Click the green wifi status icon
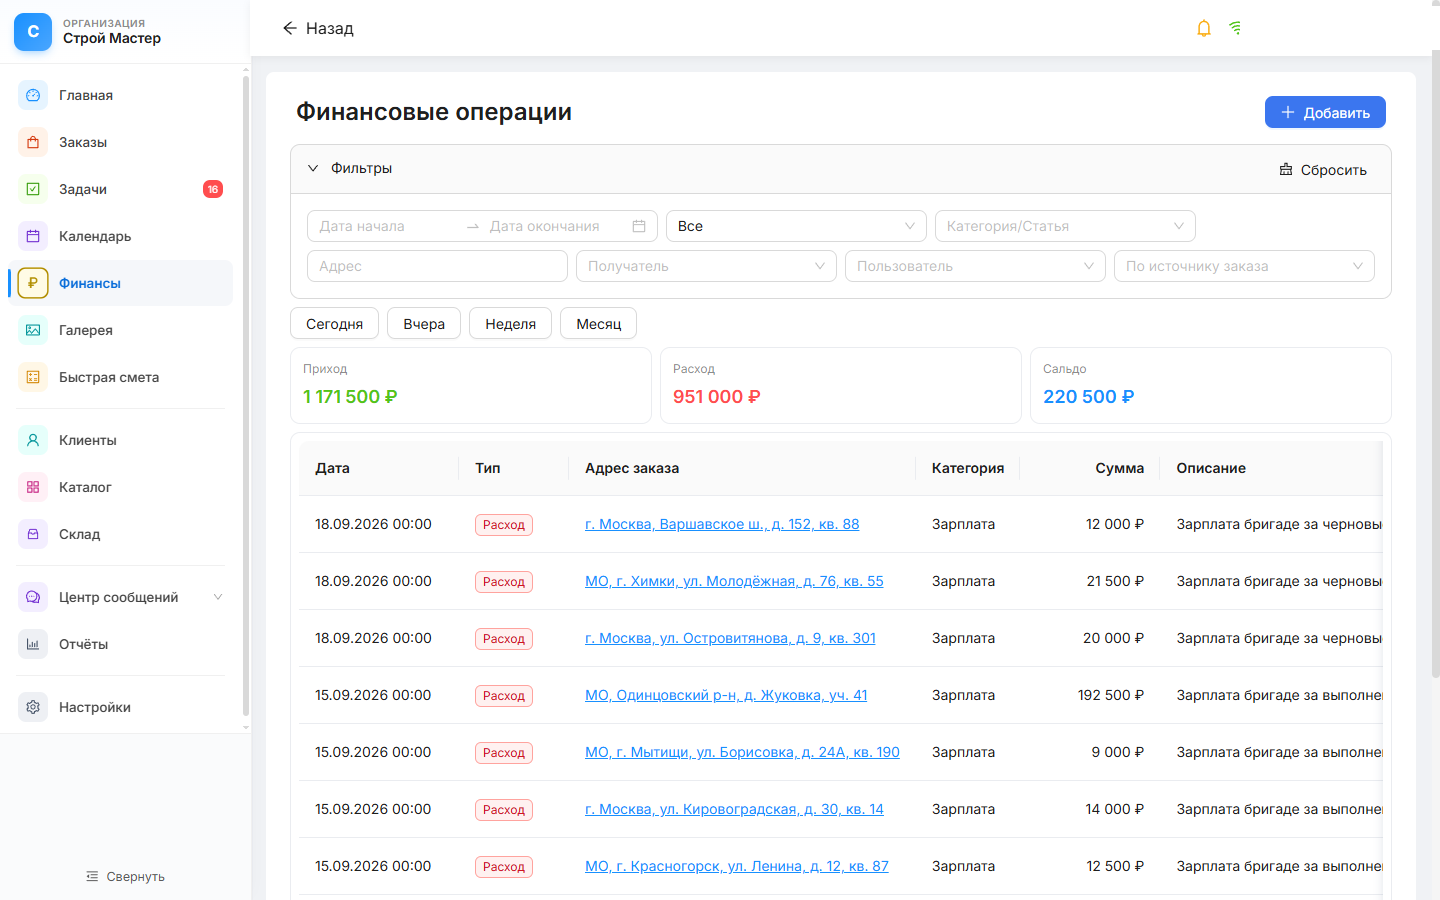 (x=1236, y=28)
